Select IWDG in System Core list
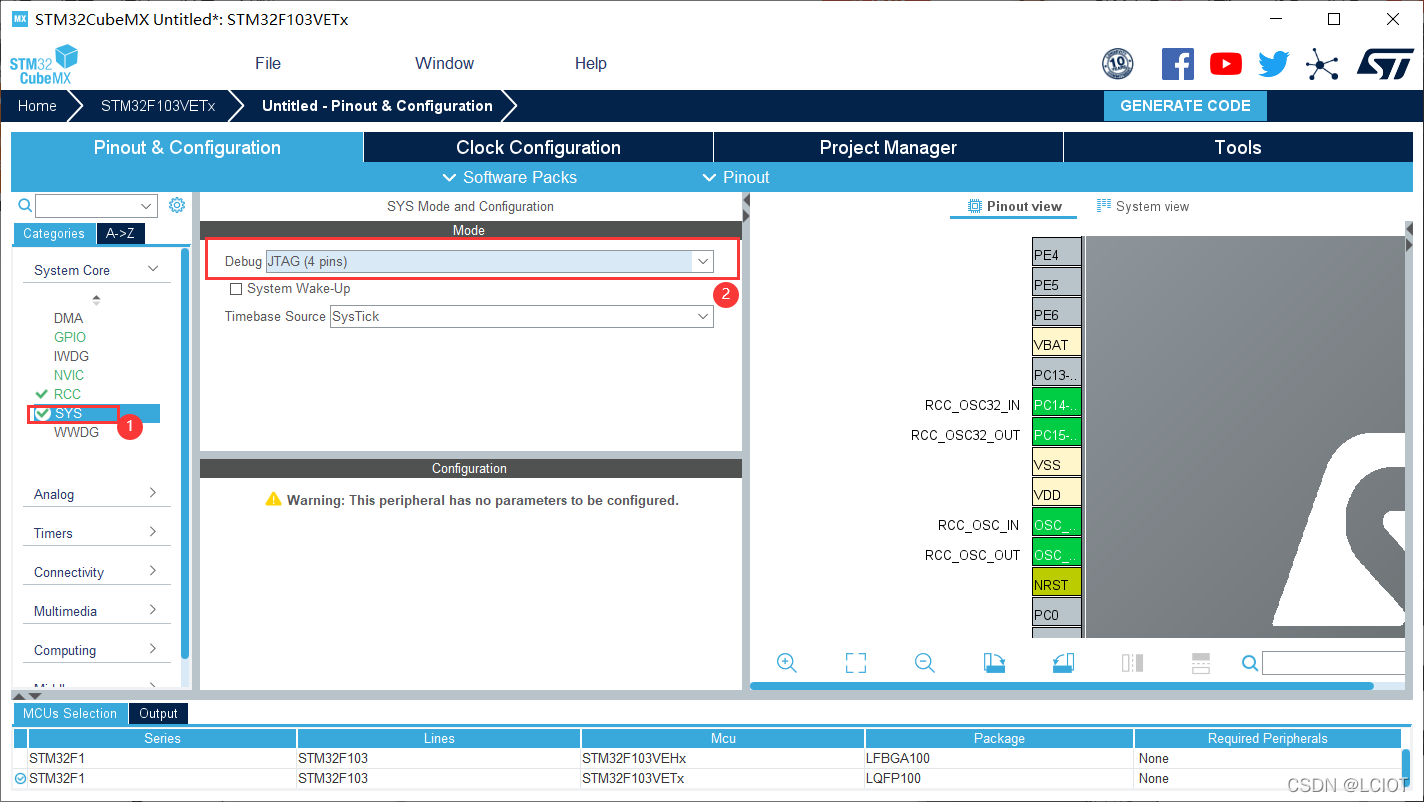 click(71, 356)
